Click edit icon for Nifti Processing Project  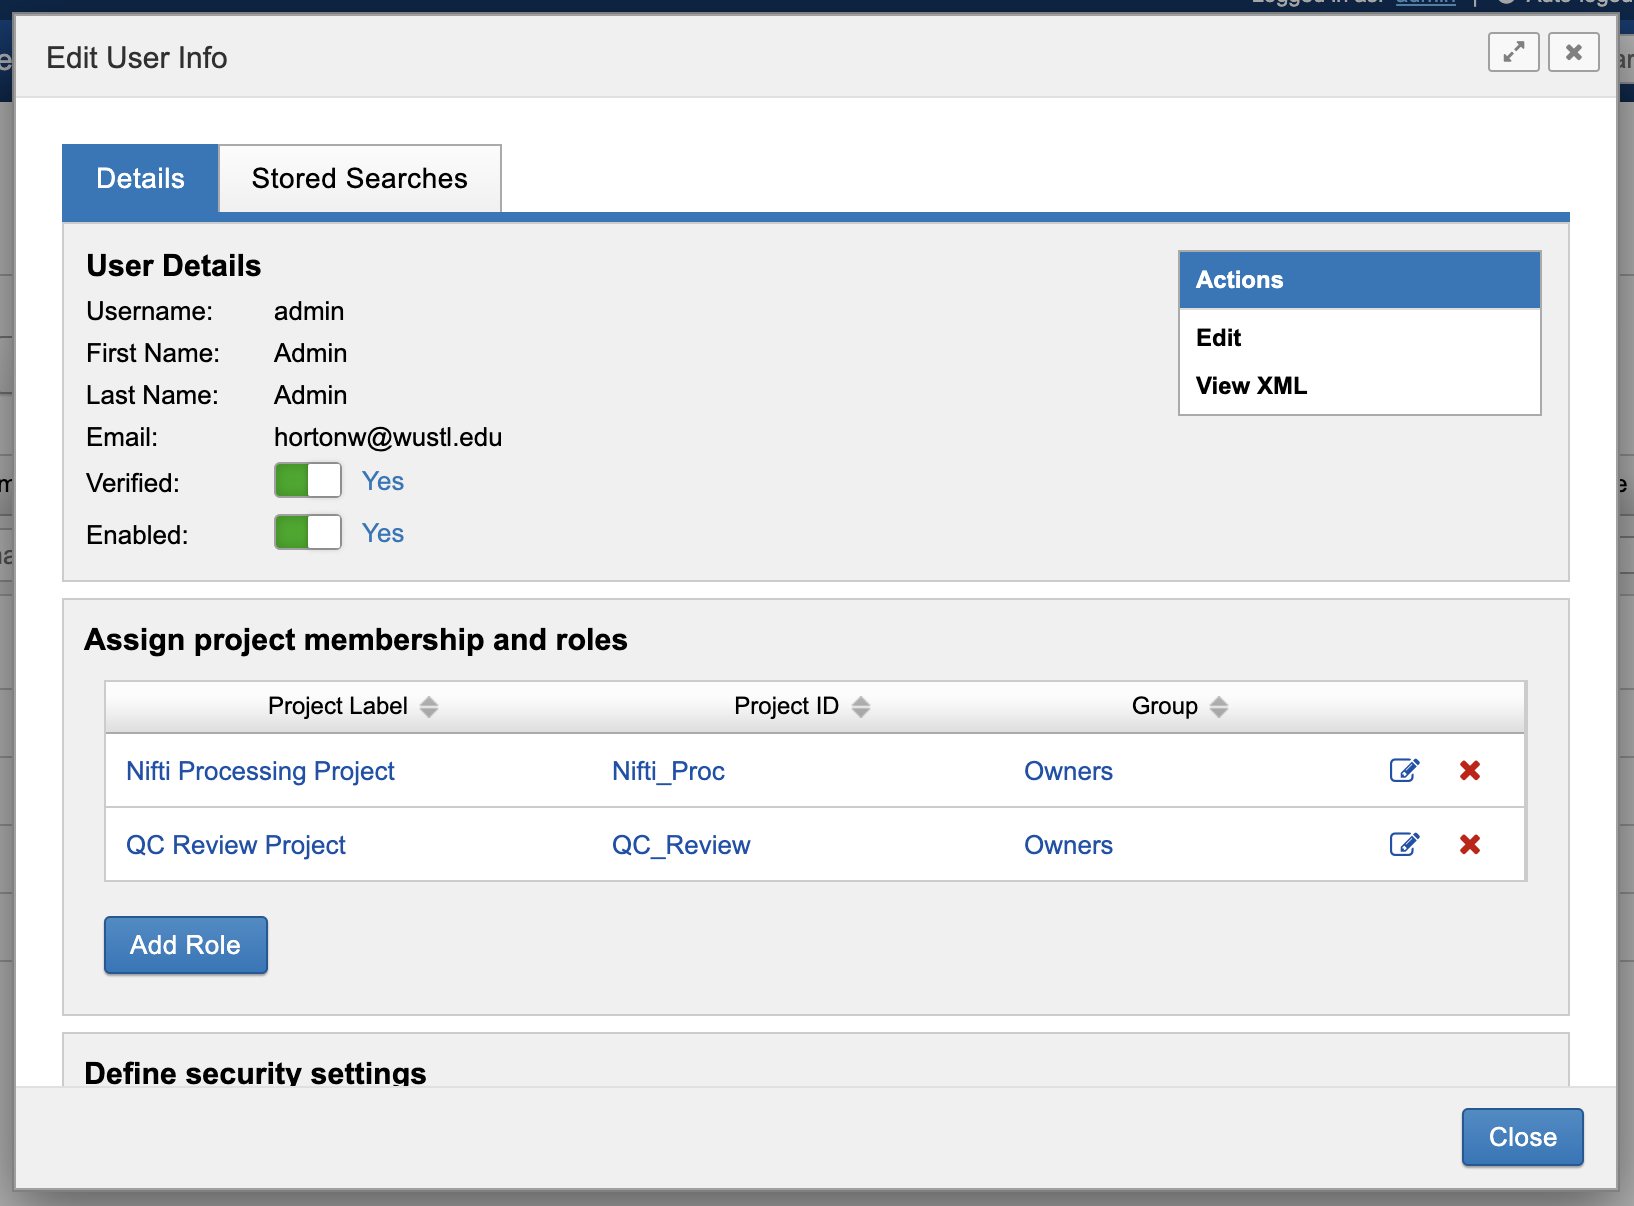click(x=1404, y=770)
